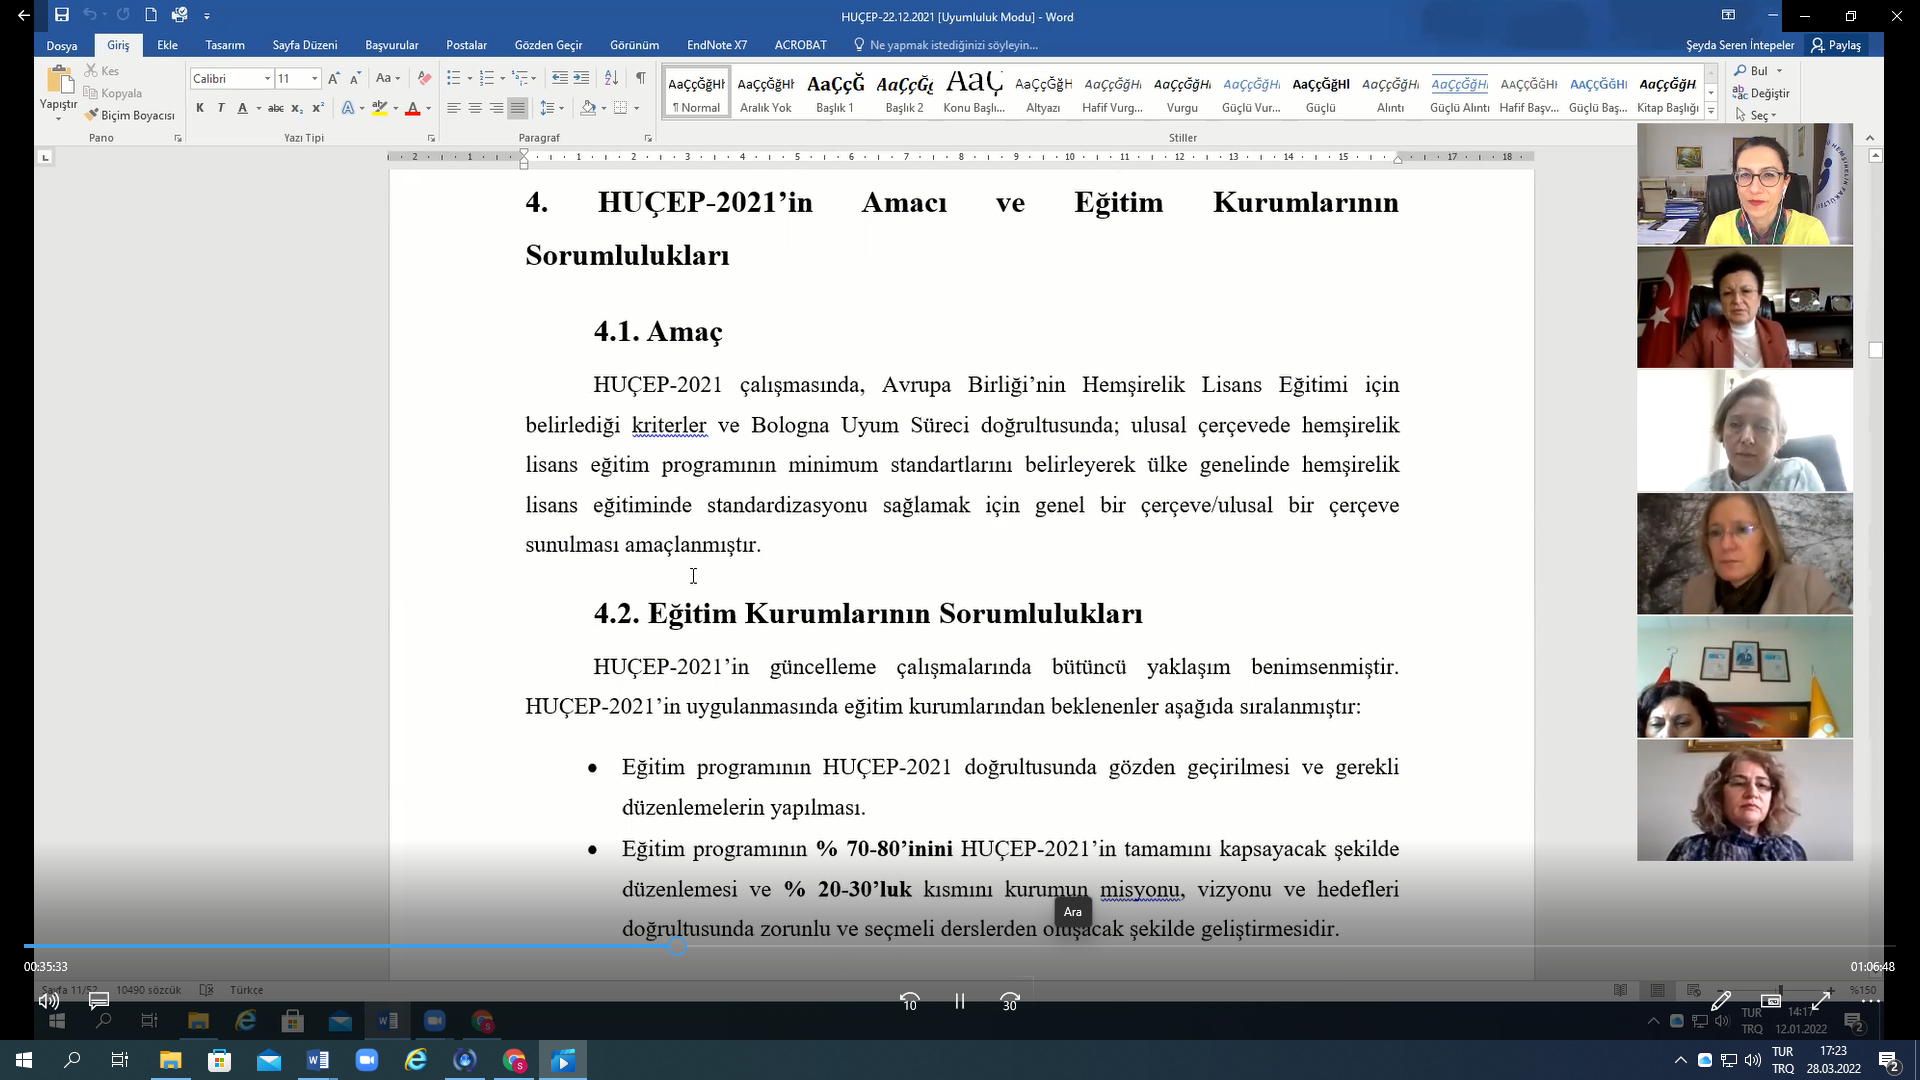This screenshot has width=1920, height=1080.
Task: Apply yellow text highlight color
Action: pyautogui.click(x=379, y=108)
